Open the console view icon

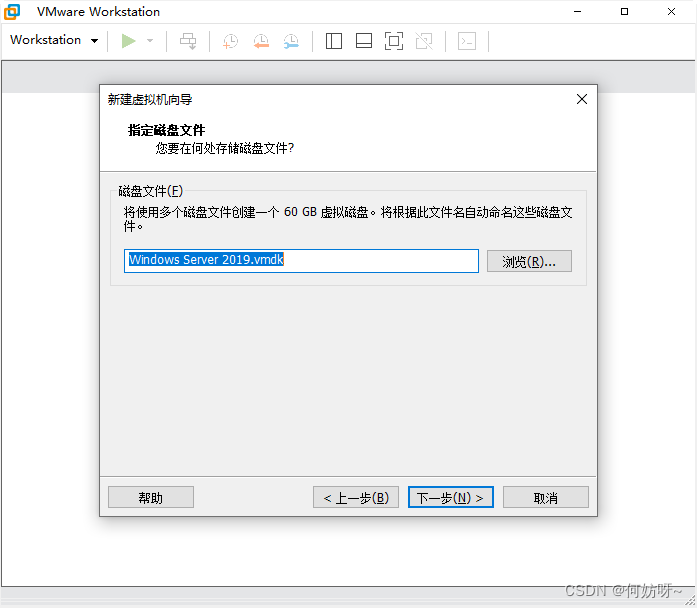[467, 41]
